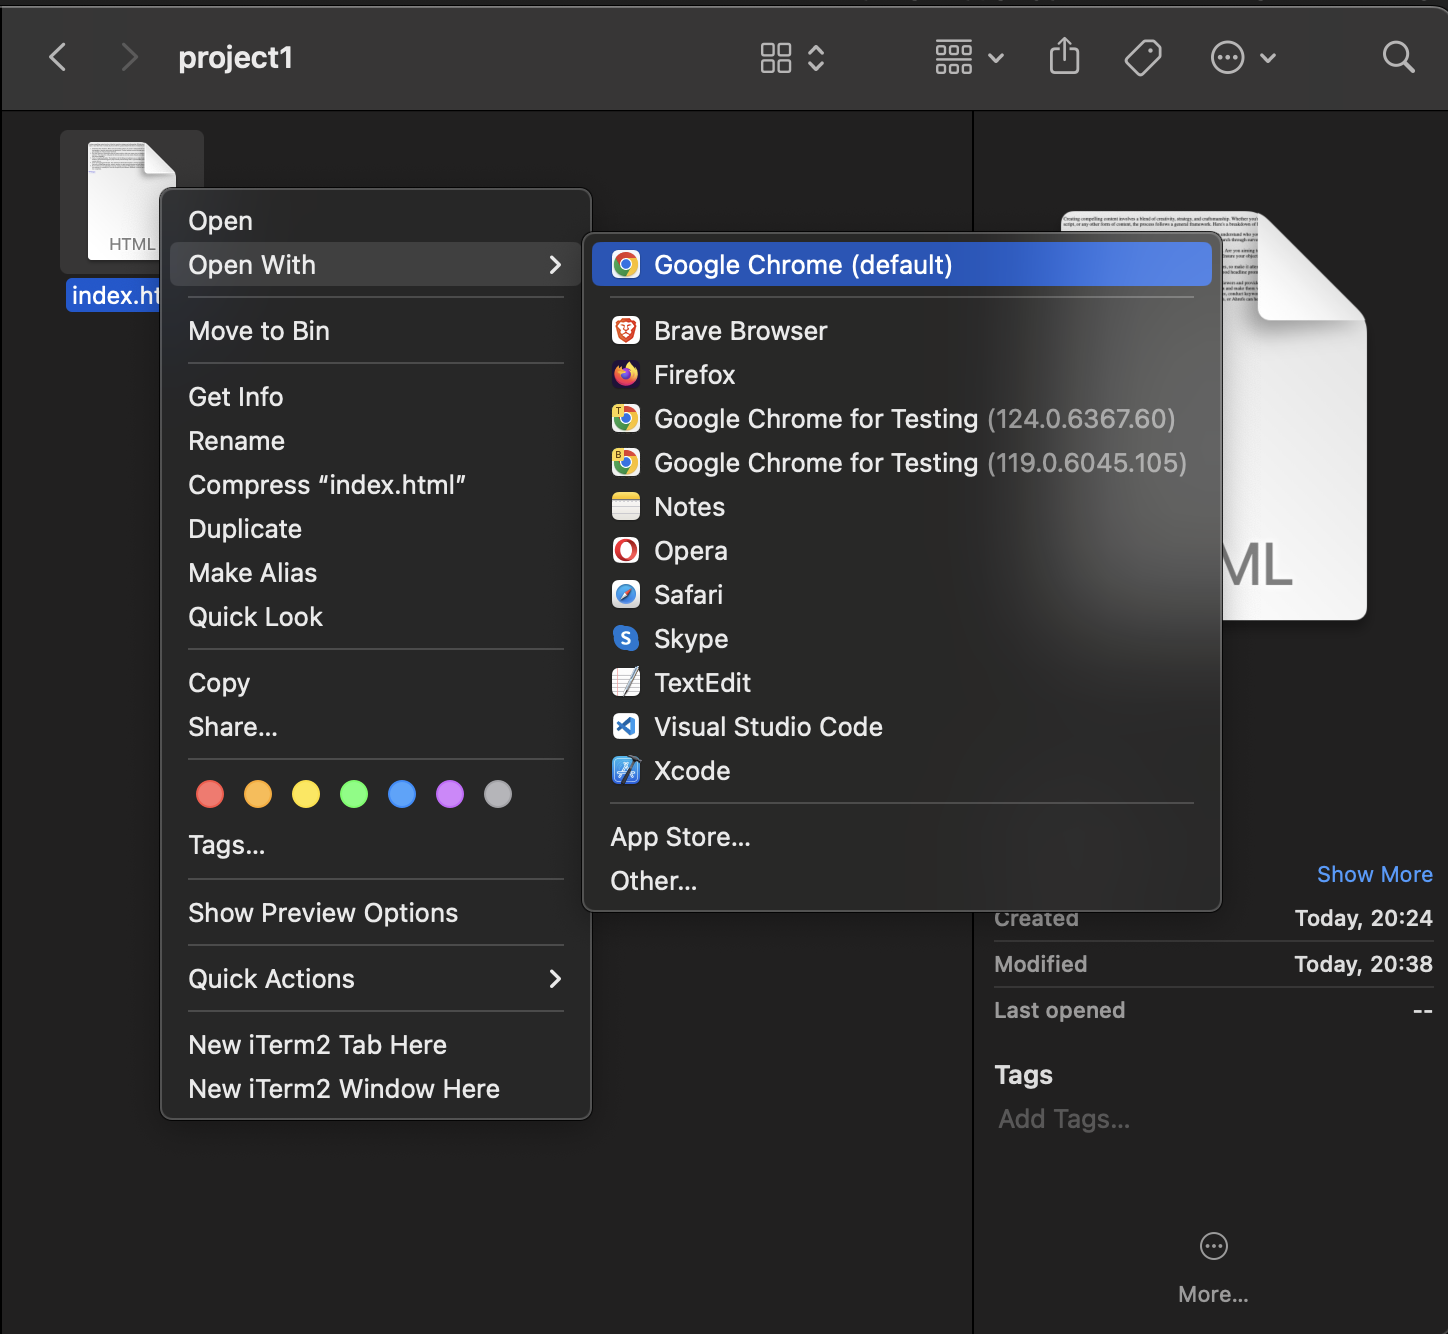Choose Share... menu item
The width and height of the screenshot is (1448, 1334).
376,727
